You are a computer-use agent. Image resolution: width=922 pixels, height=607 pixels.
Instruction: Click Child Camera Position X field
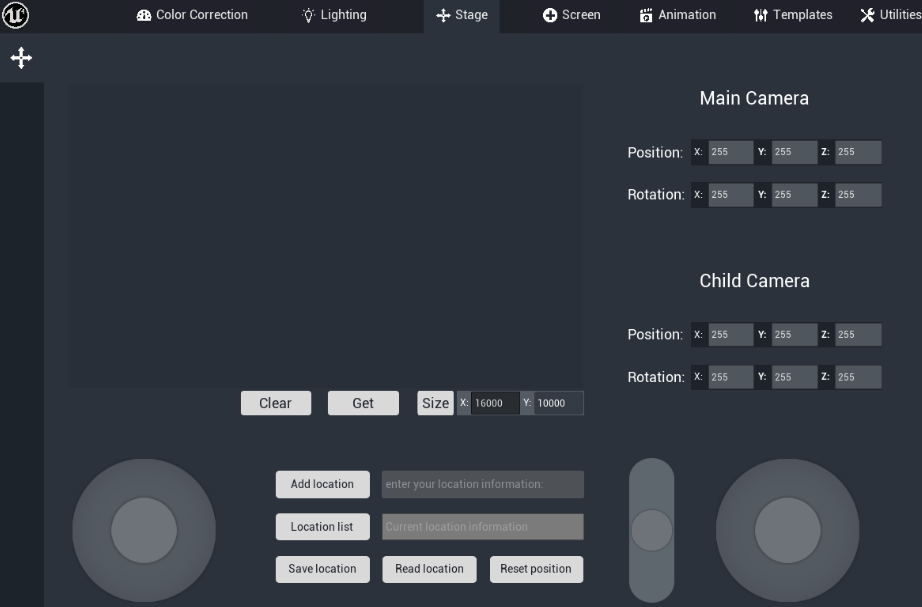point(730,335)
